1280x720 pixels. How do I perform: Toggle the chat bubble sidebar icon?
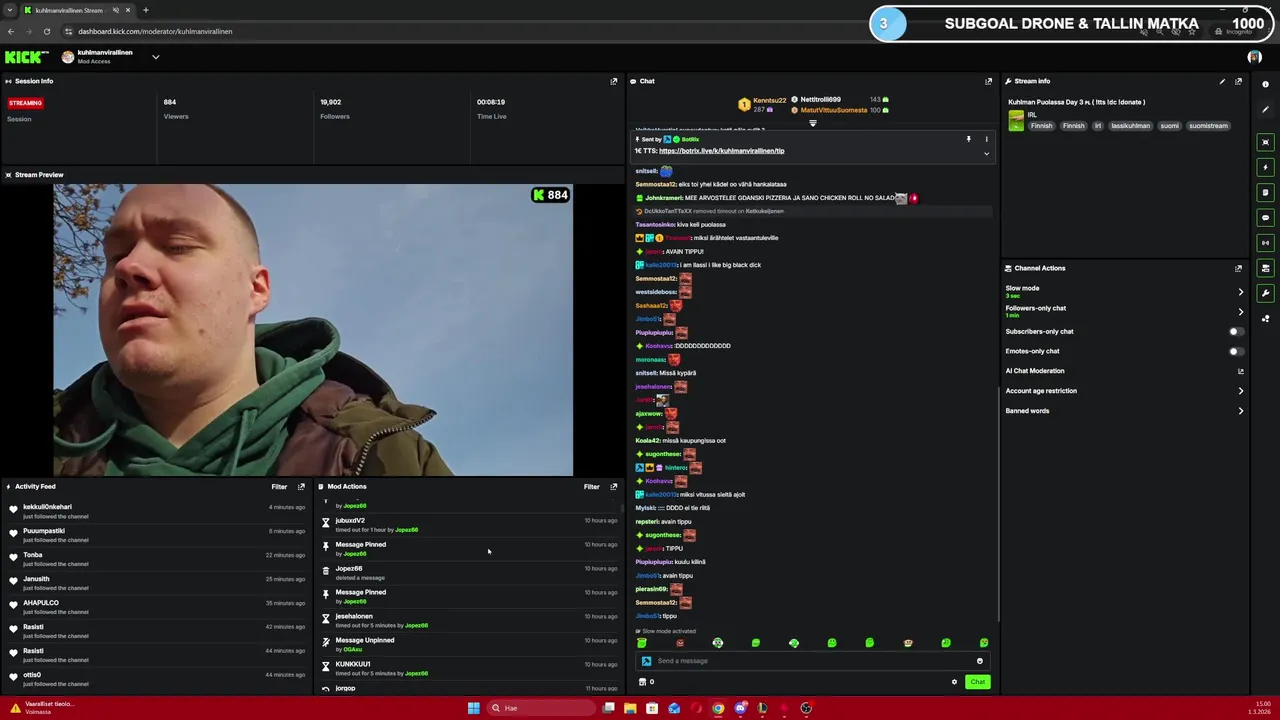pyautogui.click(x=1265, y=217)
